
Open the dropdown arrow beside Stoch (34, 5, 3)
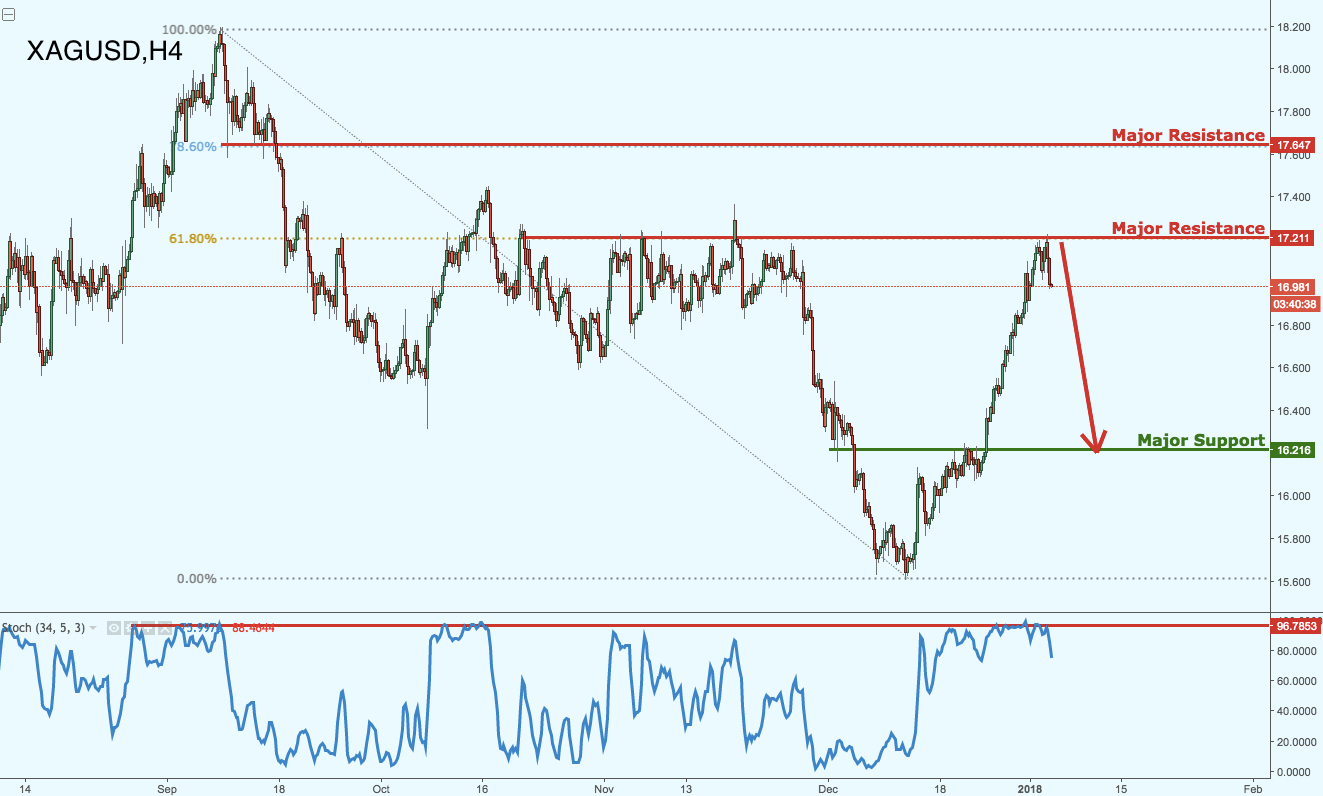pyautogui.click(x=93, y=628)
